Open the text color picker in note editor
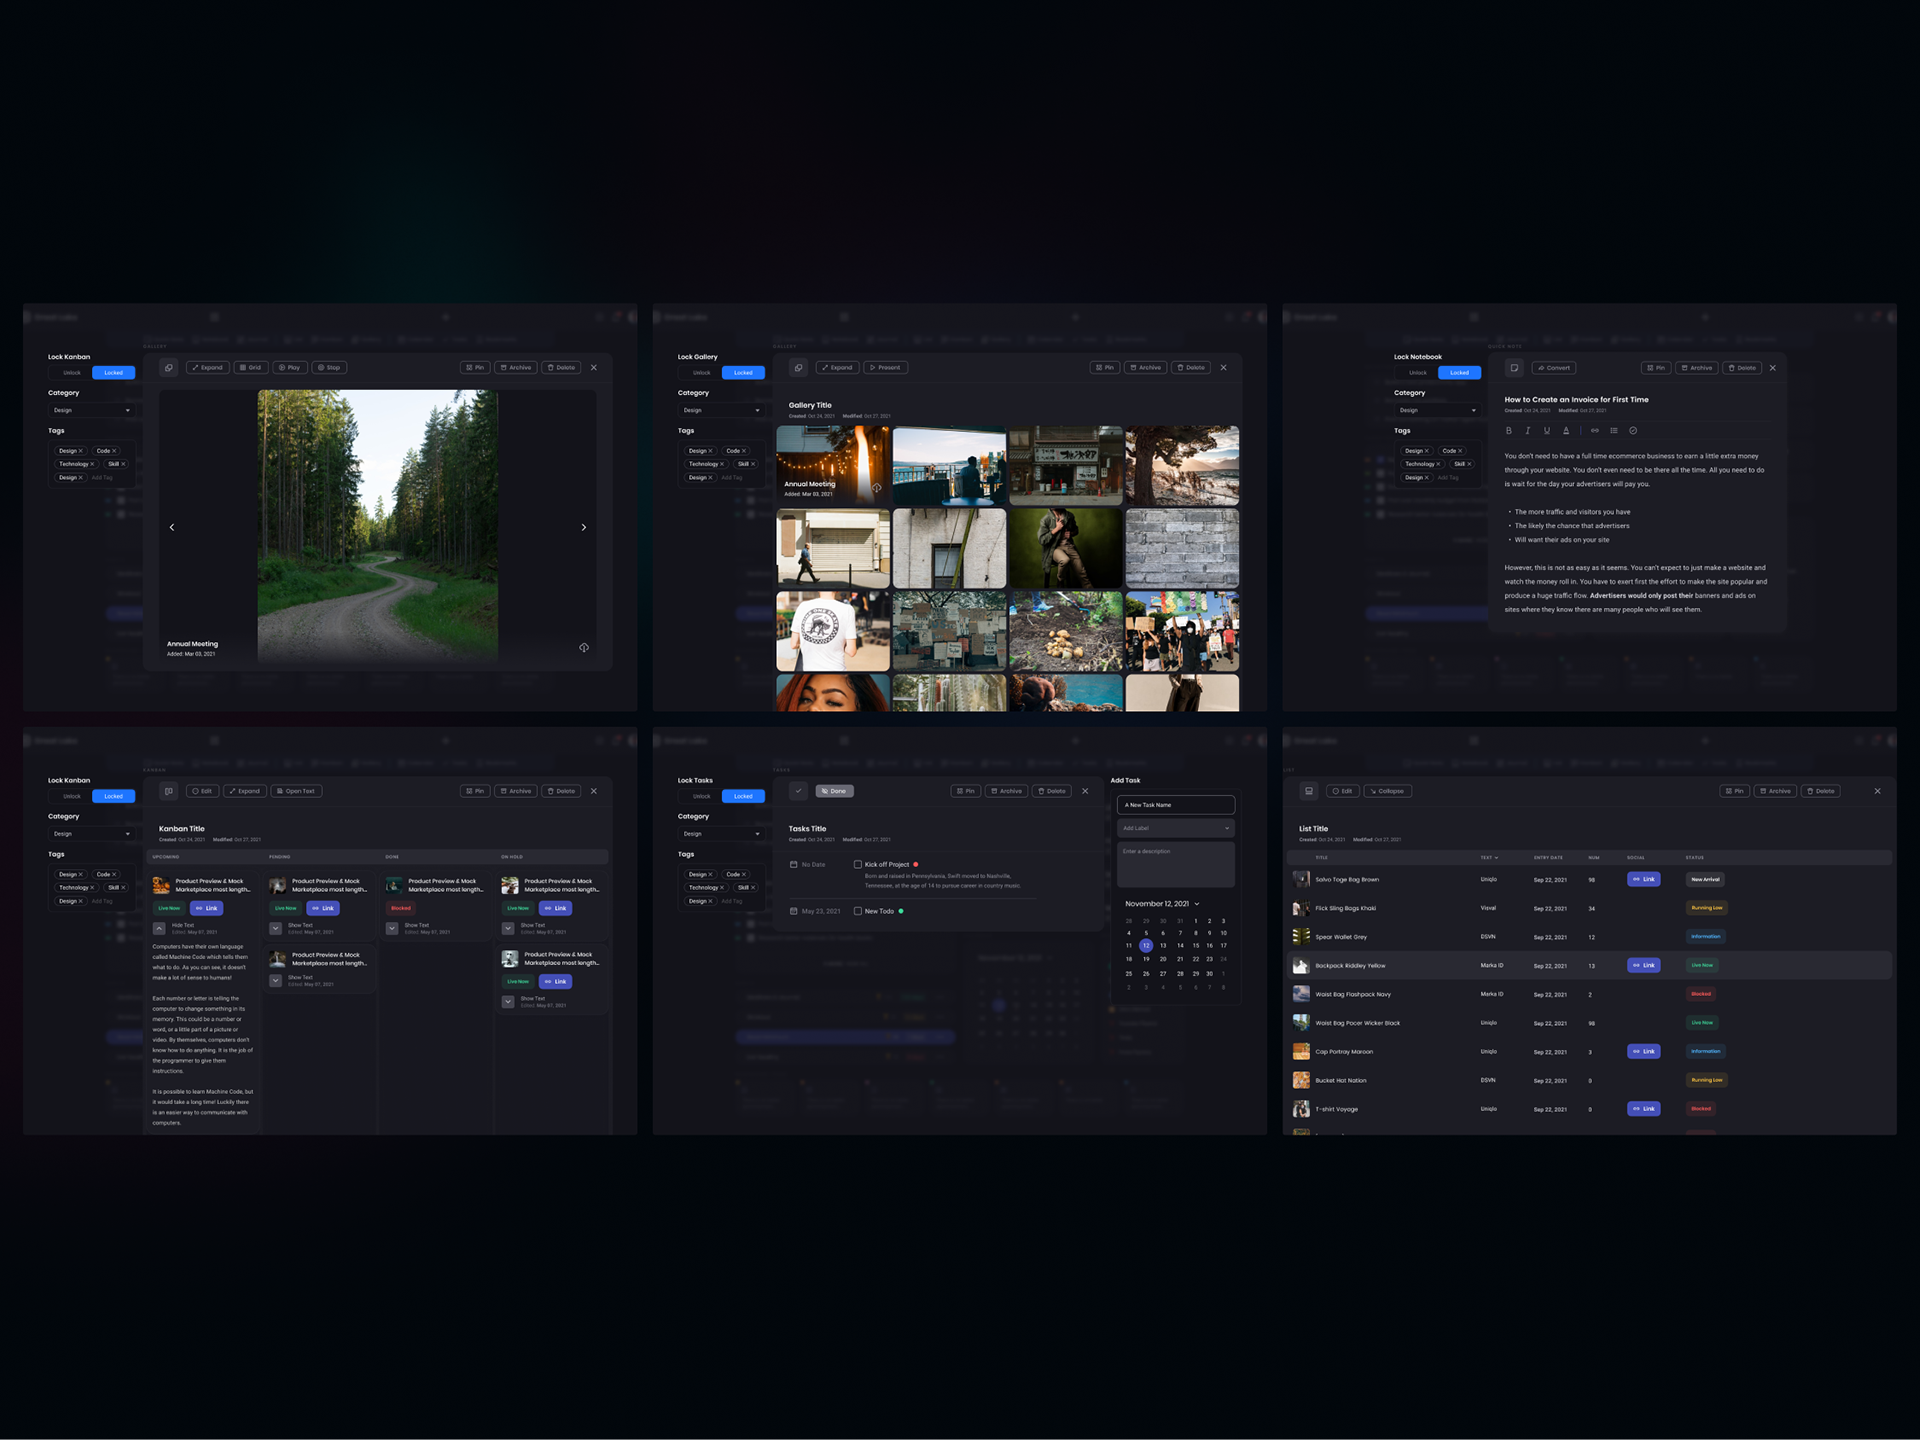This screenshot has width=1920, height=1440. [1566, 431]
